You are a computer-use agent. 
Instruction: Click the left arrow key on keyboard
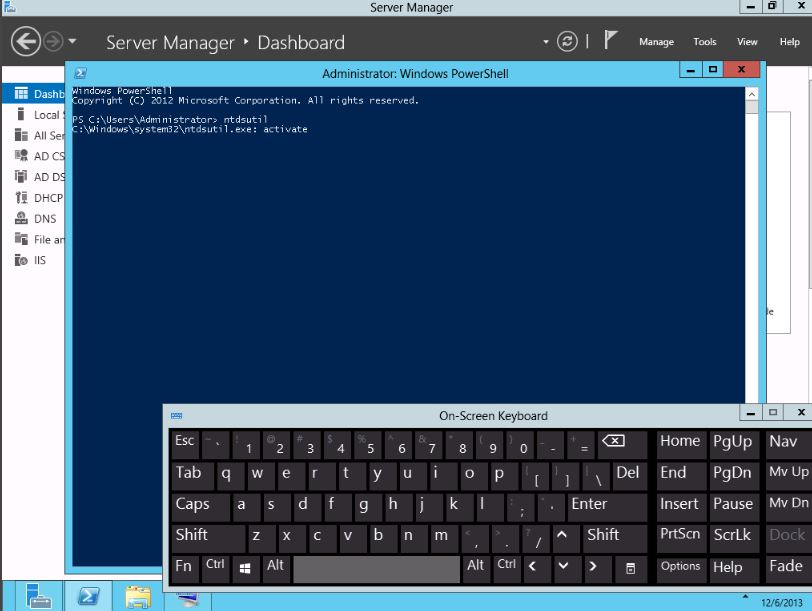536,569
